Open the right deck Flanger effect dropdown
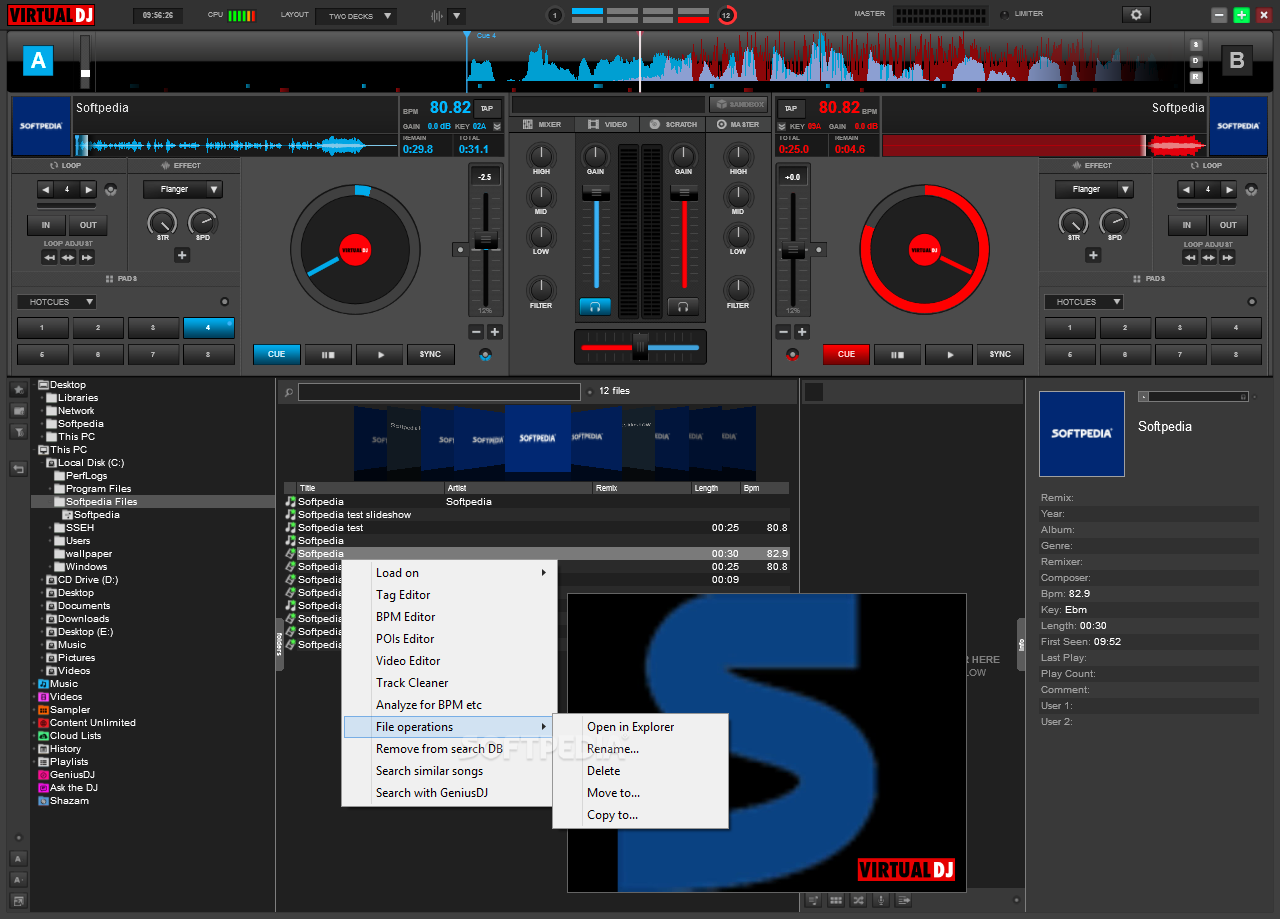1280x919 pixels. click(1094, 189)
